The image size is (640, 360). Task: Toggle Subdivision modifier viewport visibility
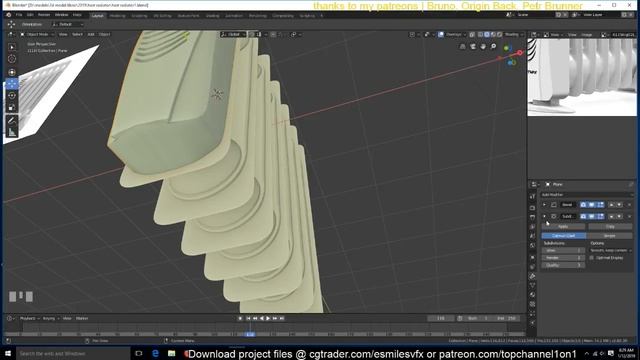point(591,216)
